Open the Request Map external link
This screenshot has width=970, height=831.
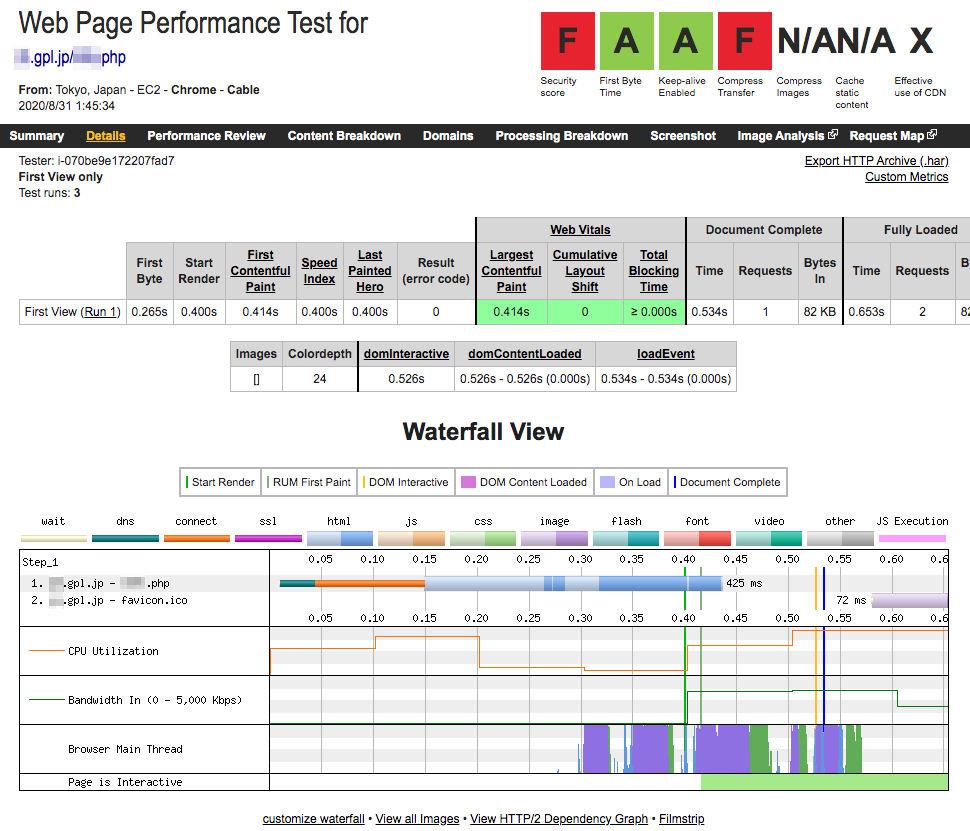[893, 136]
